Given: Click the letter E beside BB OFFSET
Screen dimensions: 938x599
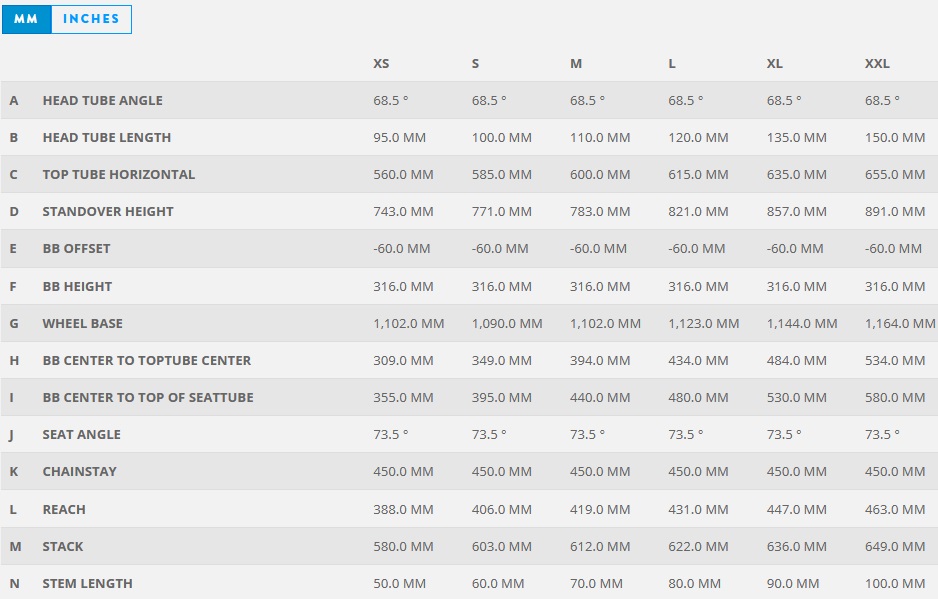Looking at the screenshot, I should pyautogui.click(x=13, y=249).
